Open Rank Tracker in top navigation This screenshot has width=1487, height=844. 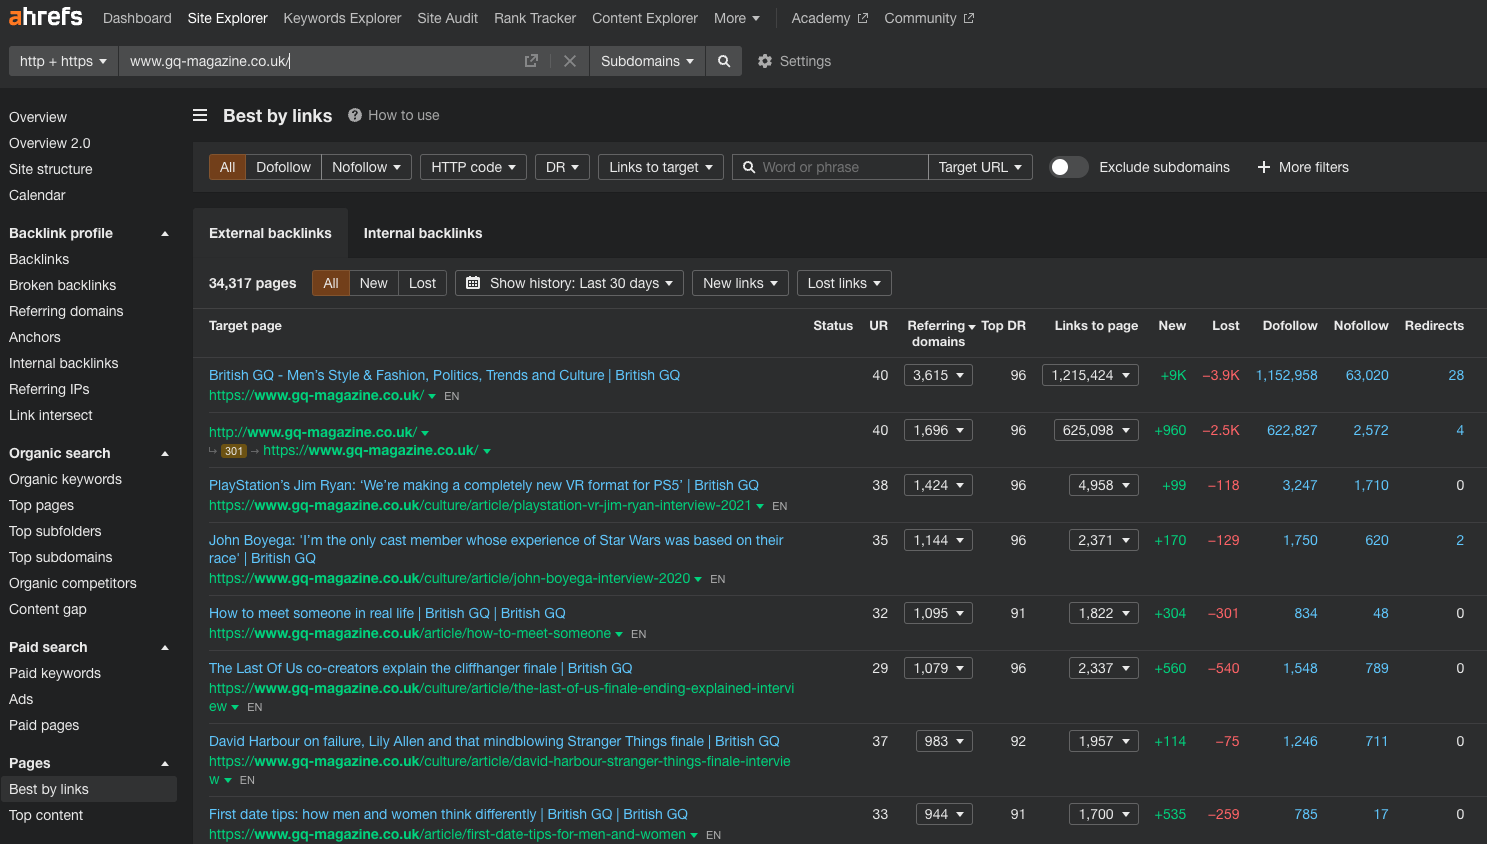(x=535, y=18)
